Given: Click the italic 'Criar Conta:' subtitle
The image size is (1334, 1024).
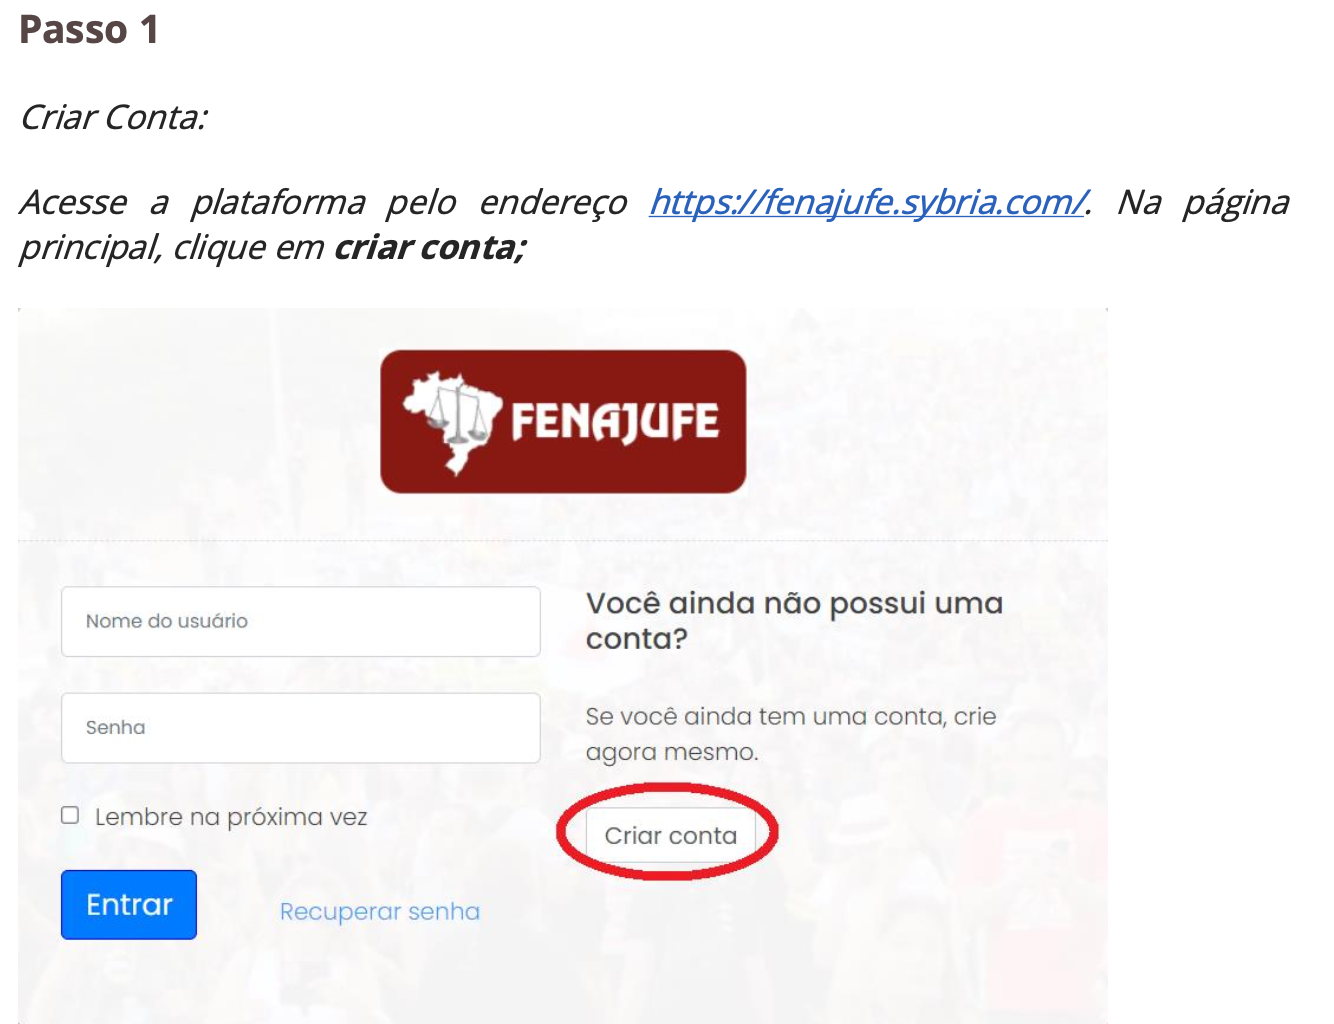Looking at the screenshot, I should click(x=114, y=118).
